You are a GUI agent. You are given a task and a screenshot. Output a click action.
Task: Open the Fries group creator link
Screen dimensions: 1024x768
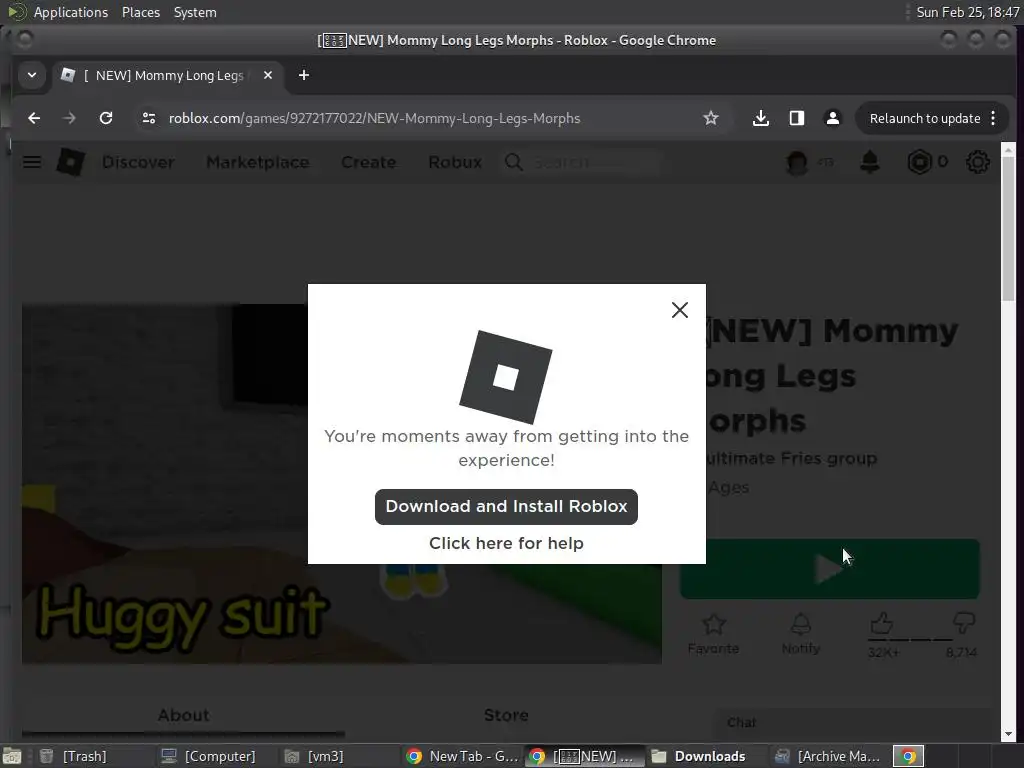coord(792,458)
